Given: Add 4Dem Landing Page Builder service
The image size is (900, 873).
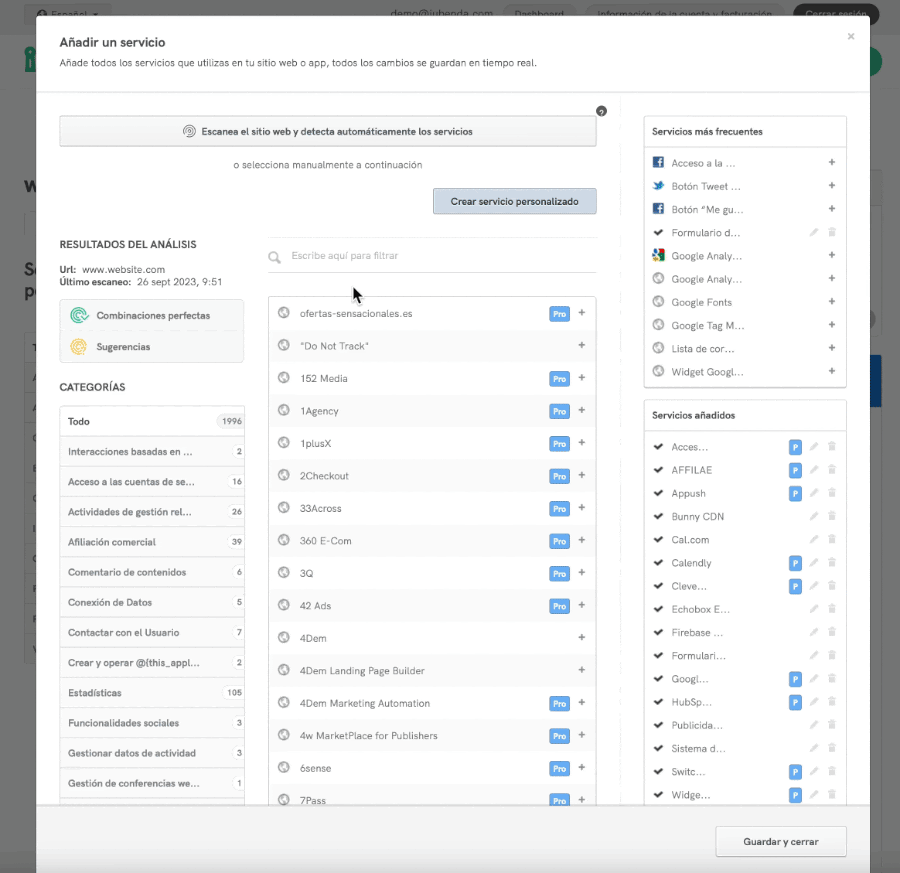Looking at the screenshot, I should click(x=581, y=671).
